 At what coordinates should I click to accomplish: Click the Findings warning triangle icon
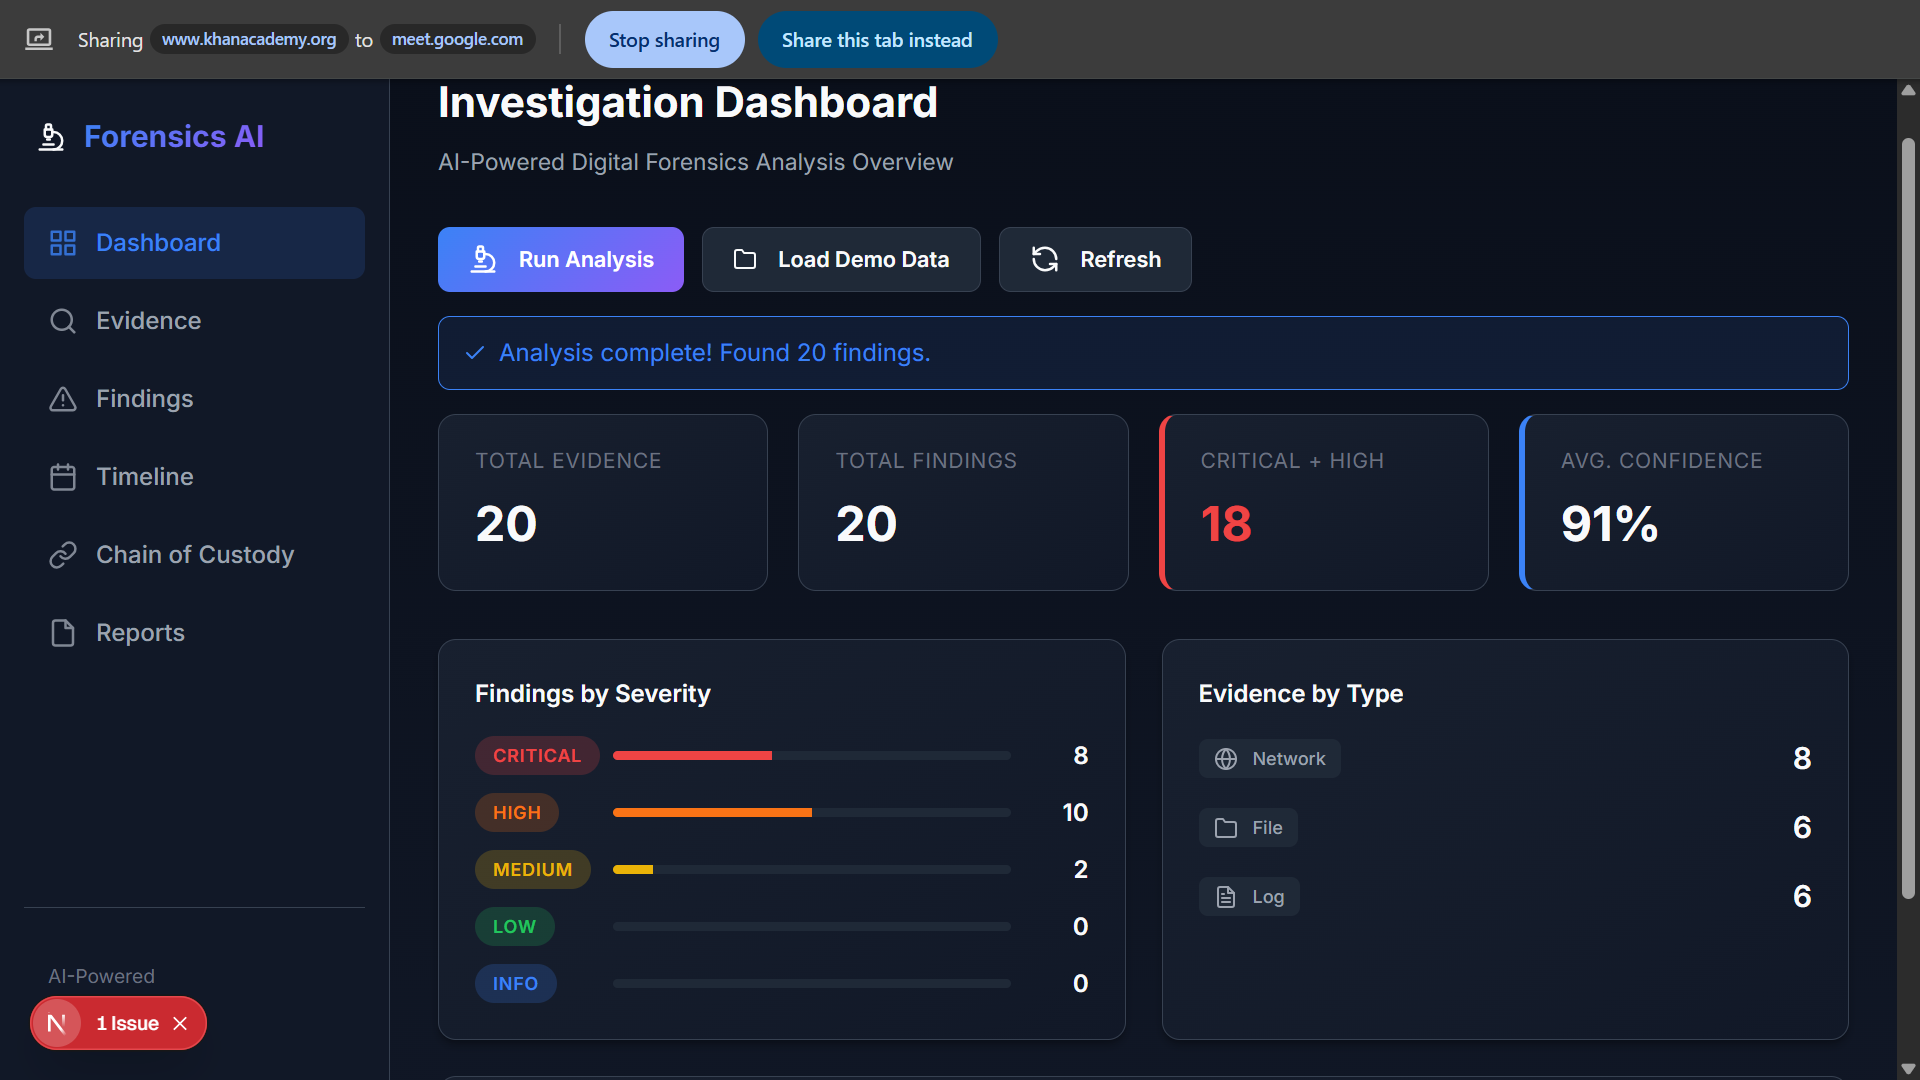tap(62, 398)
